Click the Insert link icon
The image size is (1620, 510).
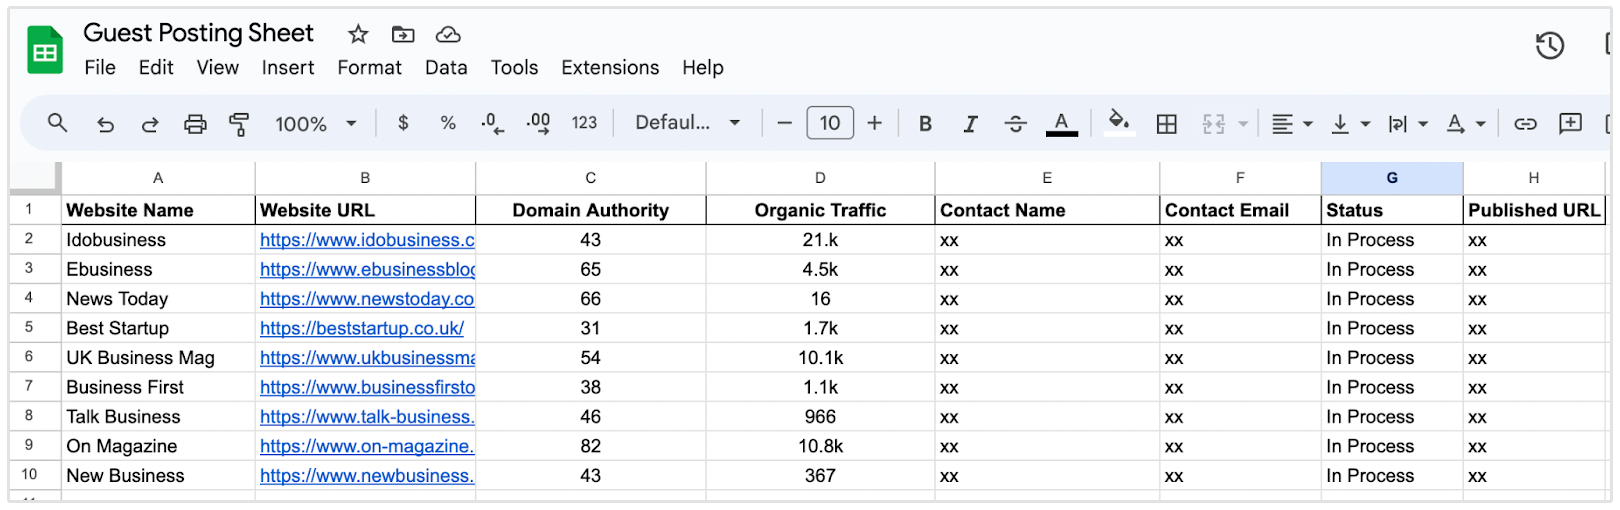(x=1525, y=123)
